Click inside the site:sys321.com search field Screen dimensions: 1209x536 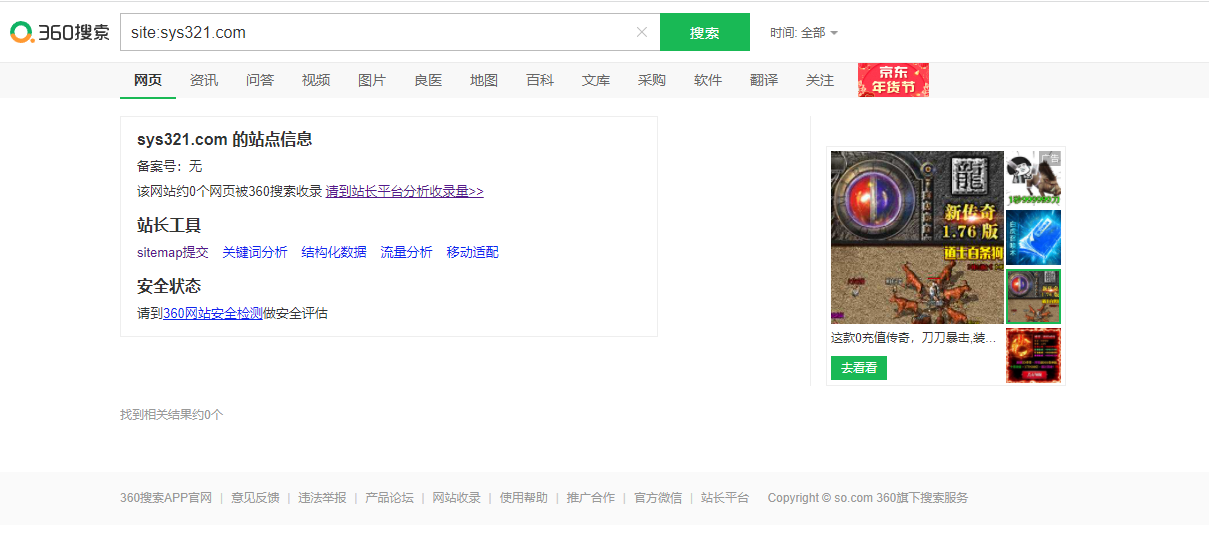tap(380, 32)
